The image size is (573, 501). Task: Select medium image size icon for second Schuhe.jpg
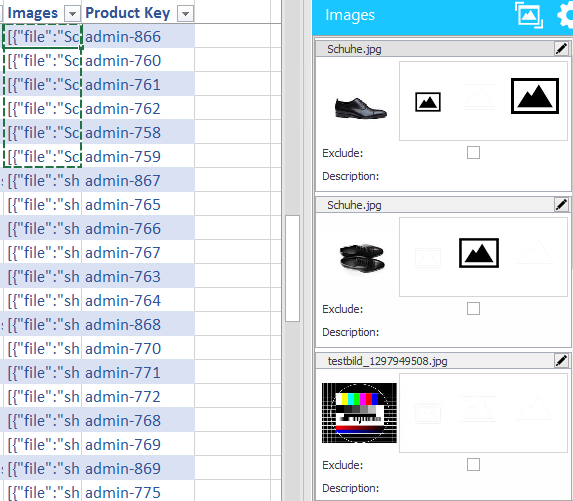pos(479,253)
